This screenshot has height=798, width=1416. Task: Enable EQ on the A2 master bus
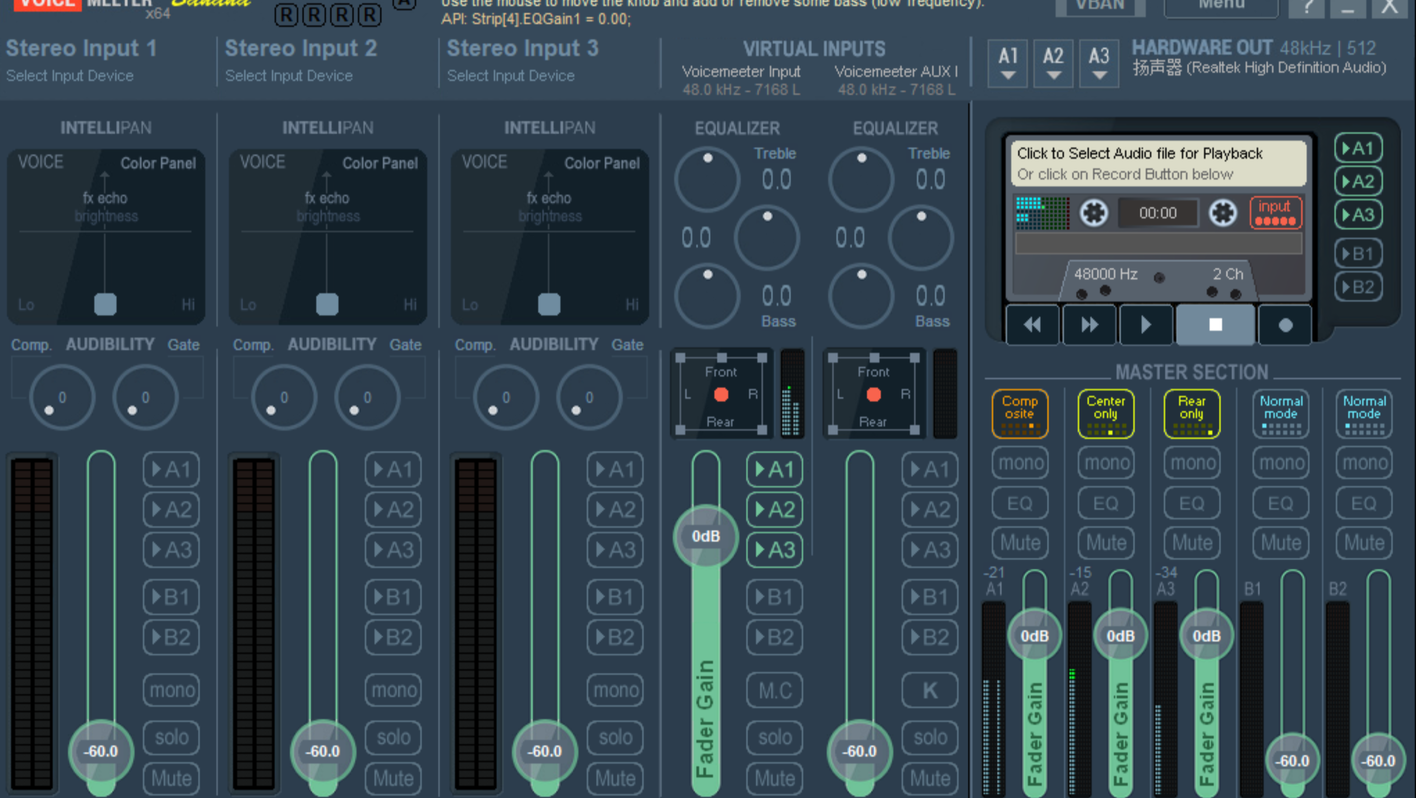tap(1106, 503)
